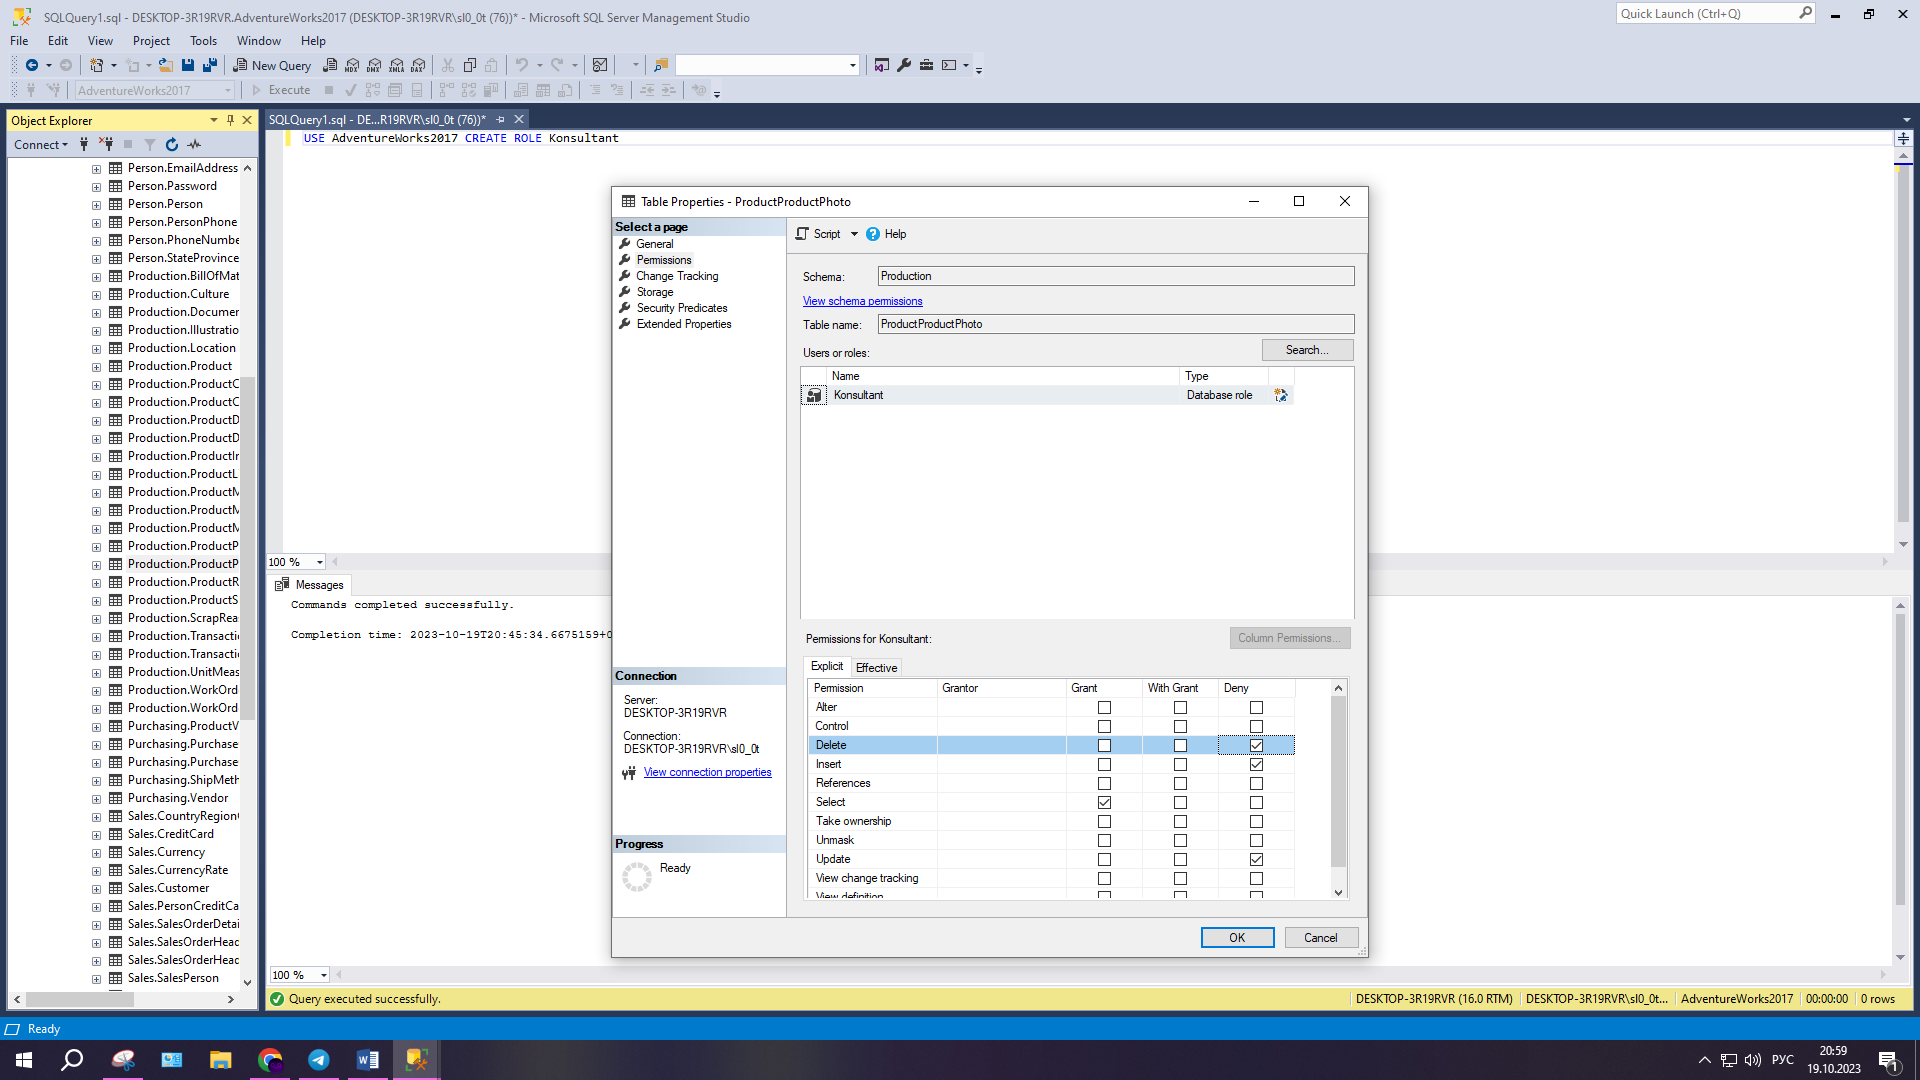
Task: Click the Undo icon in toolbar
Action: point(521,65)
